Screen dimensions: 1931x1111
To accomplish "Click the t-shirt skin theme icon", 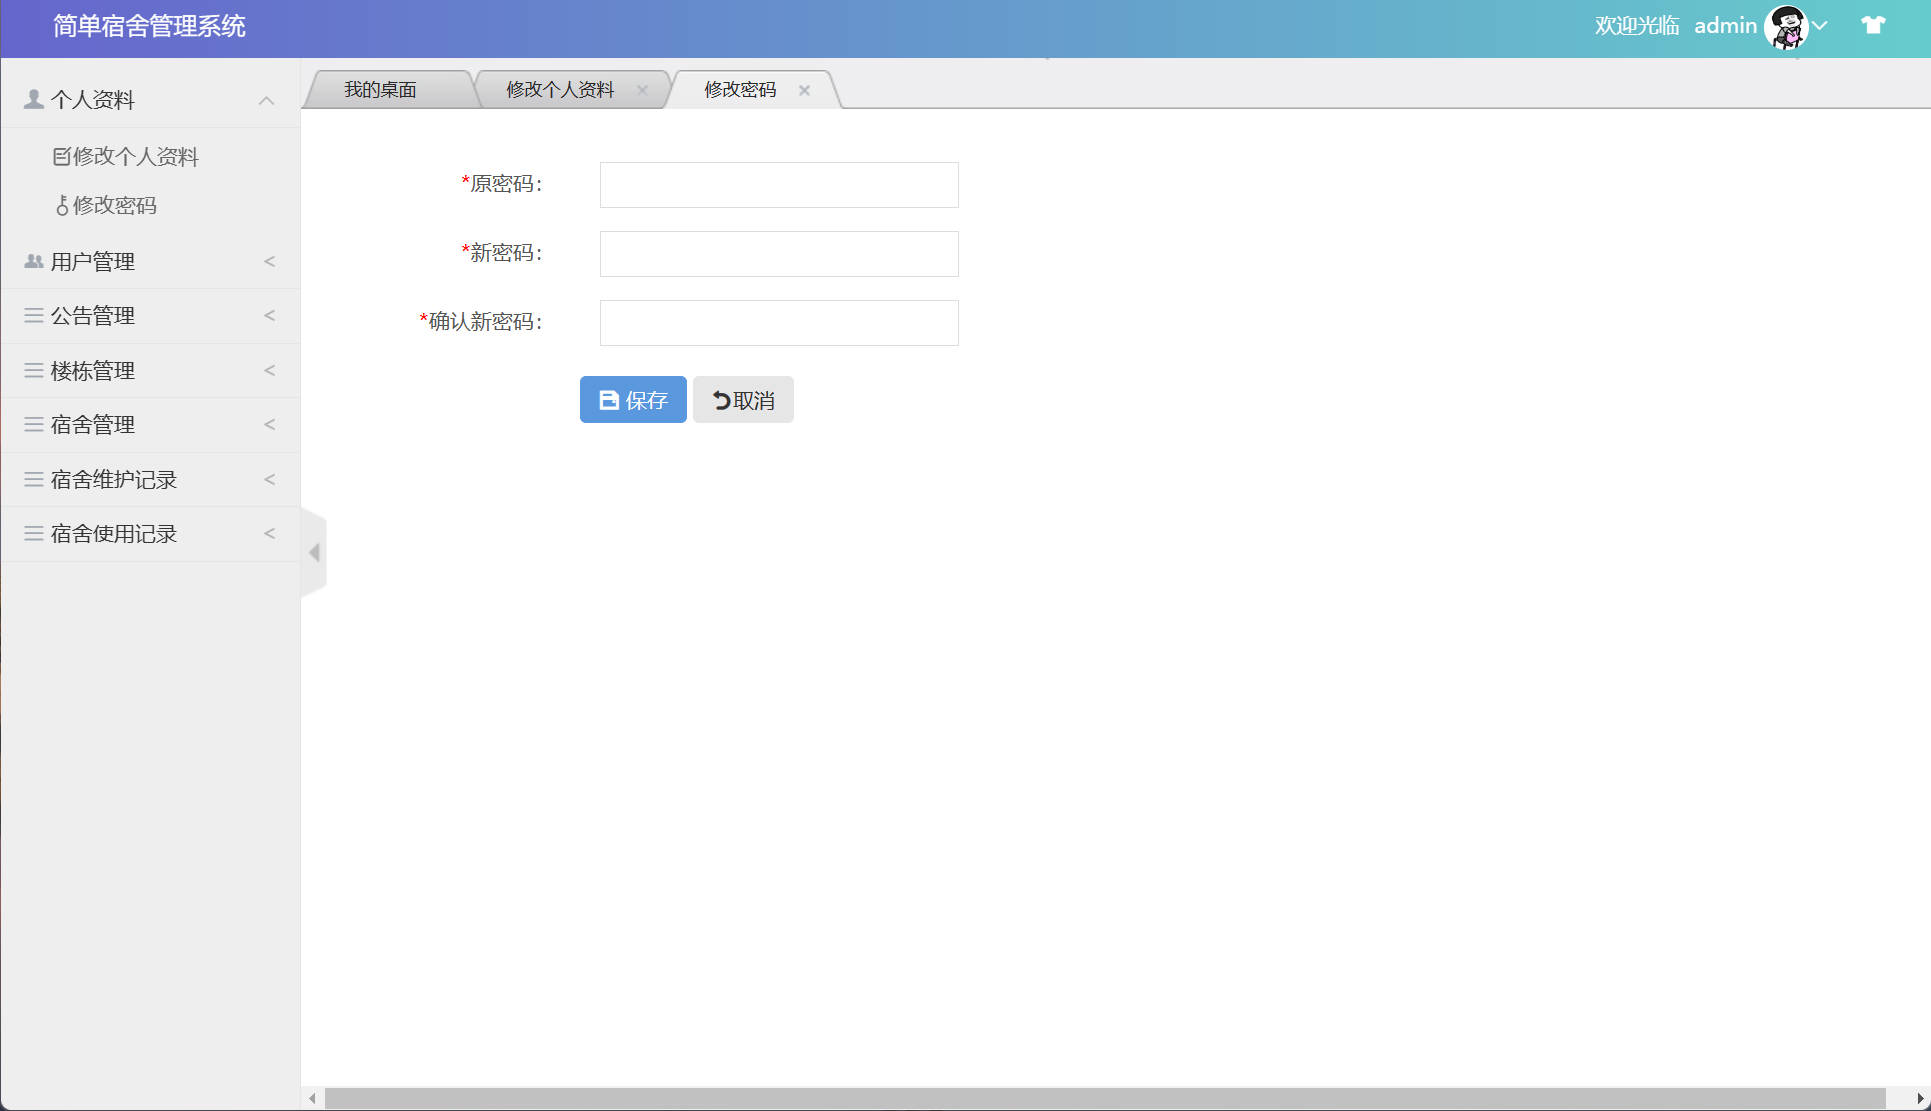I will click(x=1872, y=25).
